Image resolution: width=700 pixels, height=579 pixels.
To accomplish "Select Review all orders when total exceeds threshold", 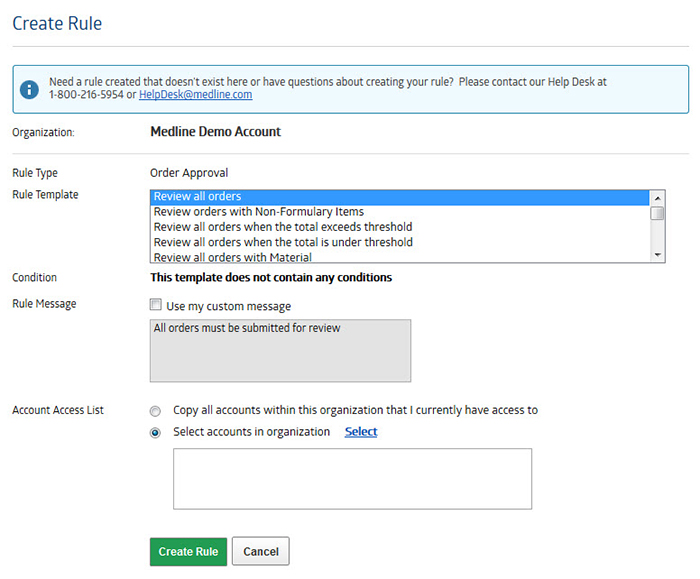I will (x=400, y=227).
